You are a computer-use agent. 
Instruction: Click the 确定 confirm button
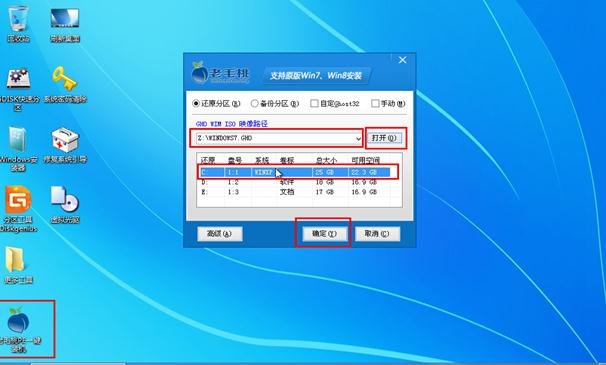click(324, 234)
